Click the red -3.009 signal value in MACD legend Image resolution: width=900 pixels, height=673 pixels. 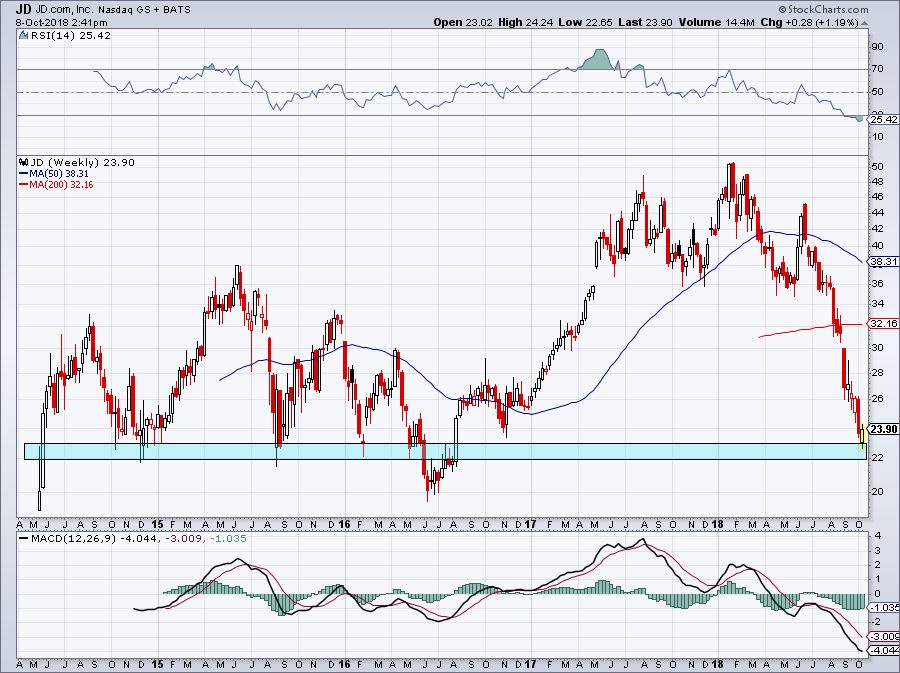coord(183,539)
